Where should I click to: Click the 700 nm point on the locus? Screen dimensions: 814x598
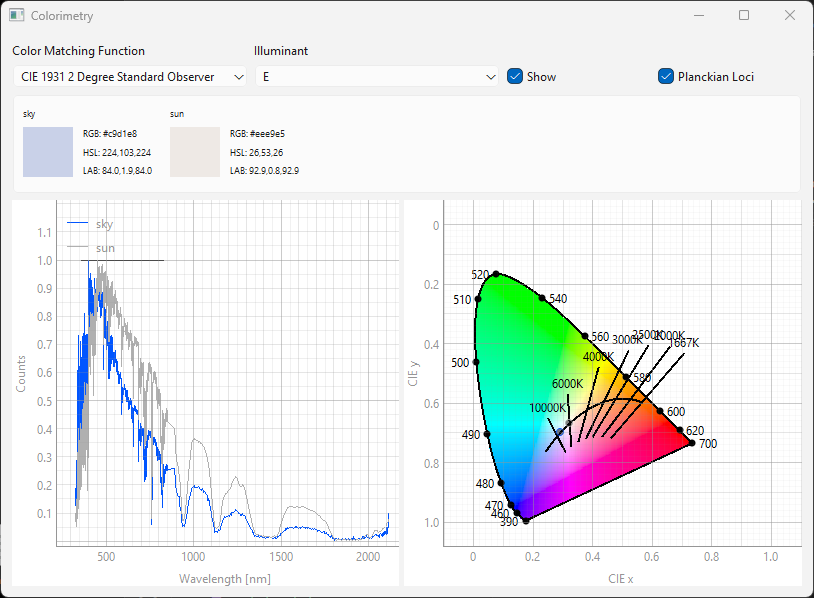(691, 443)
